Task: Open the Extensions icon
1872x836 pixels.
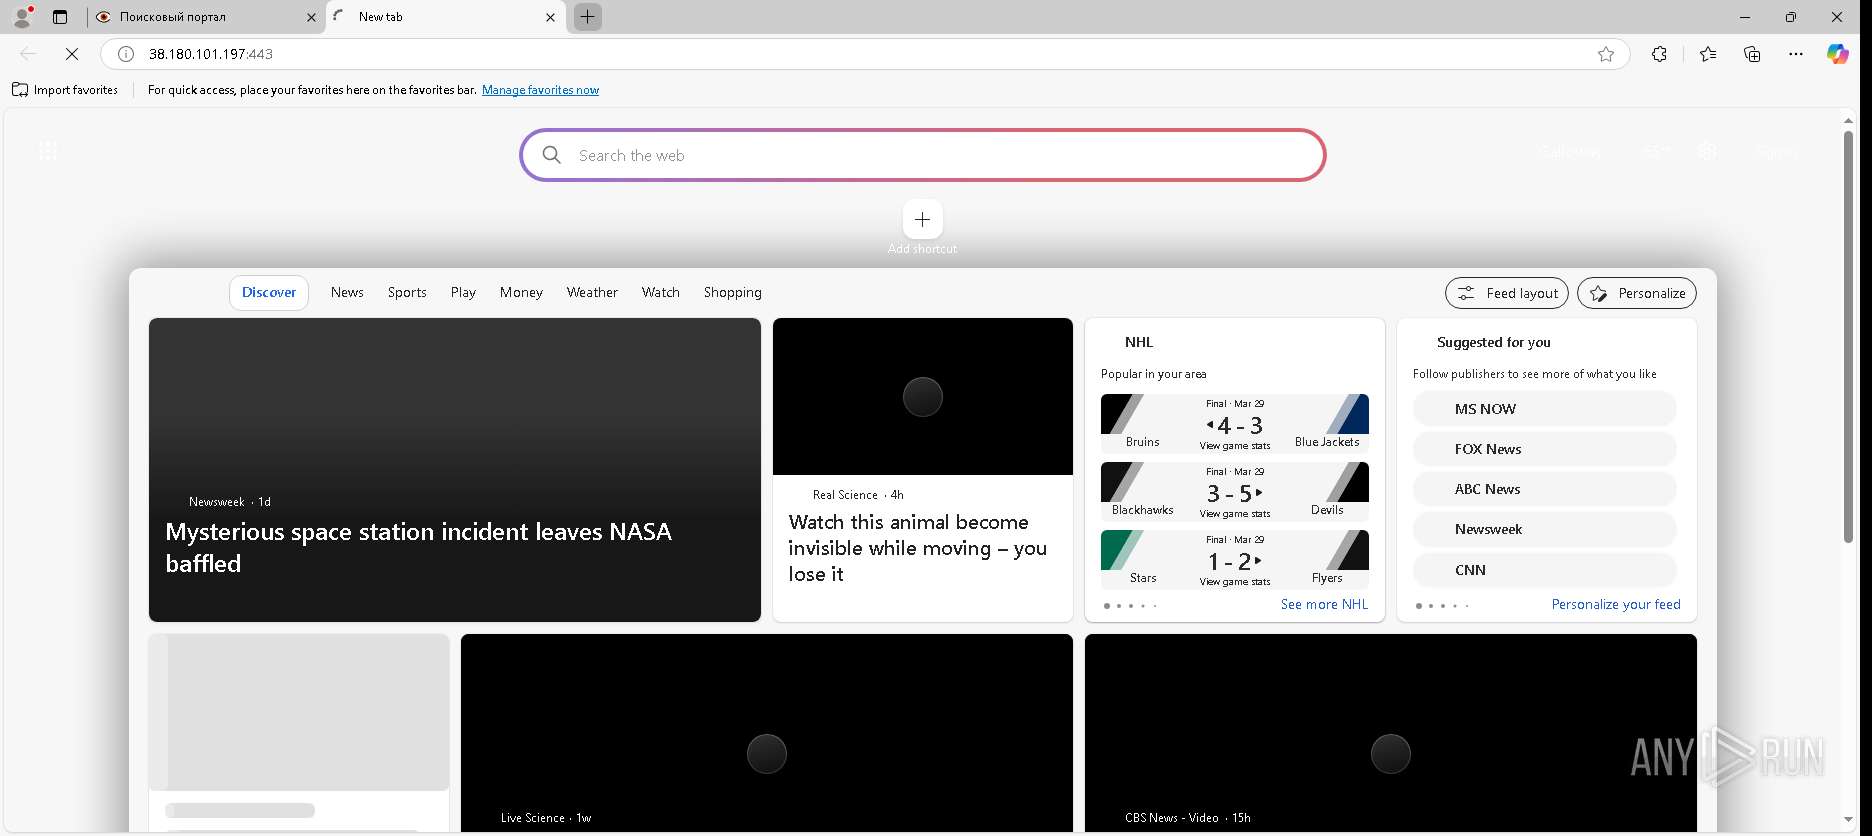Action: pos(1659,54)
